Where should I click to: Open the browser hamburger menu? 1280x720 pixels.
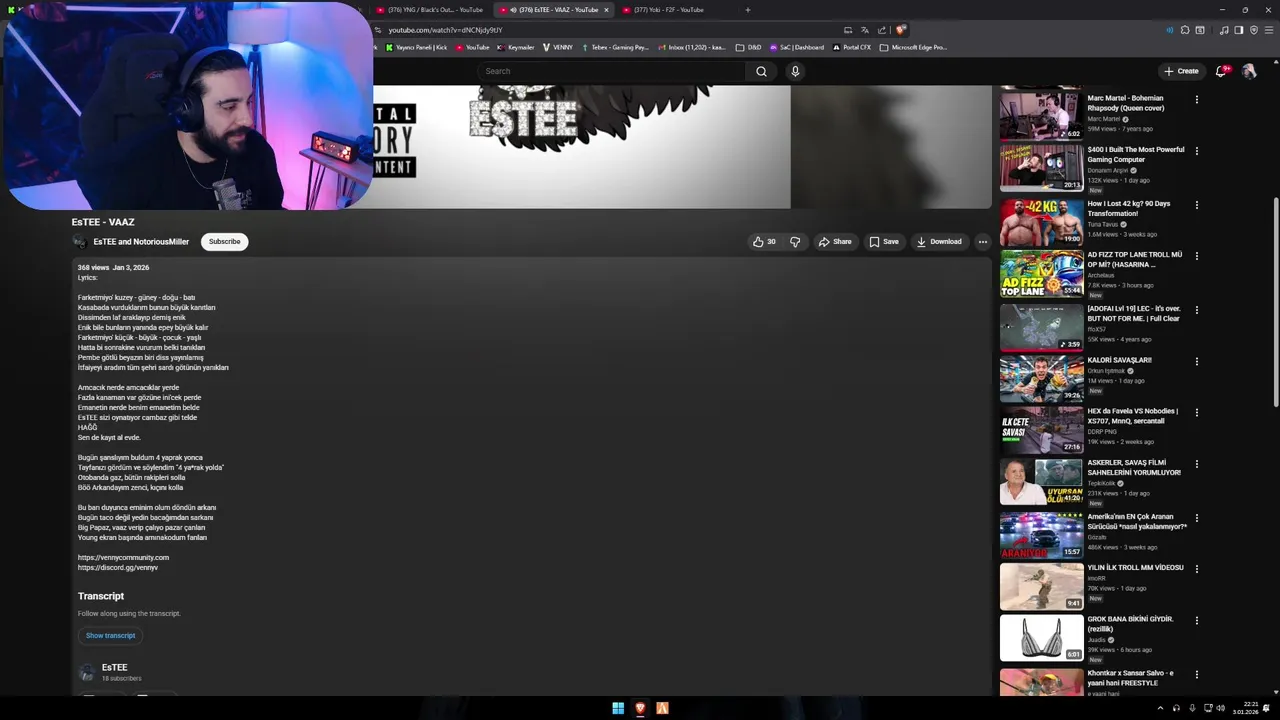coord(1269,30)
